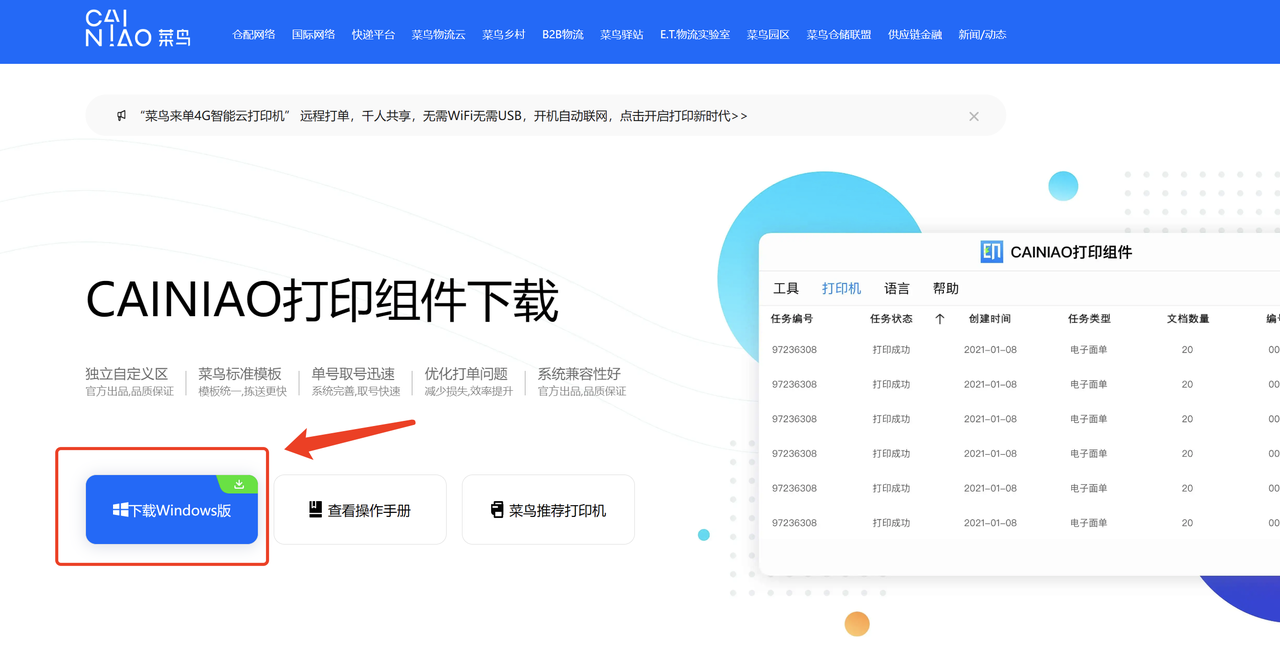The height and width of the screenshot is (661, 1280).
Task: Dismiss the announcement banner with the X
Action: (x=973, y=115)
